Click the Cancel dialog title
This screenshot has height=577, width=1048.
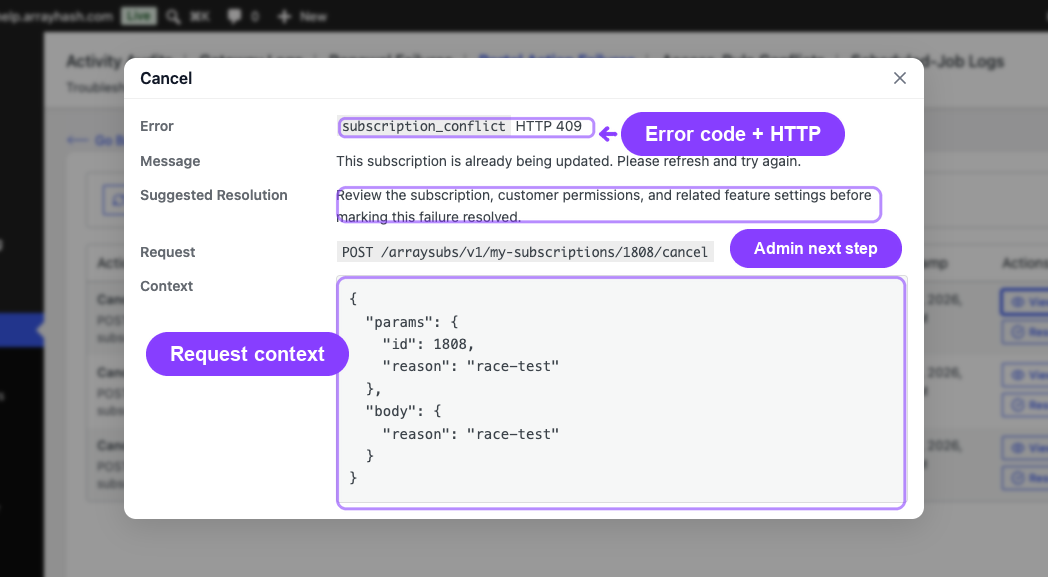166,78
